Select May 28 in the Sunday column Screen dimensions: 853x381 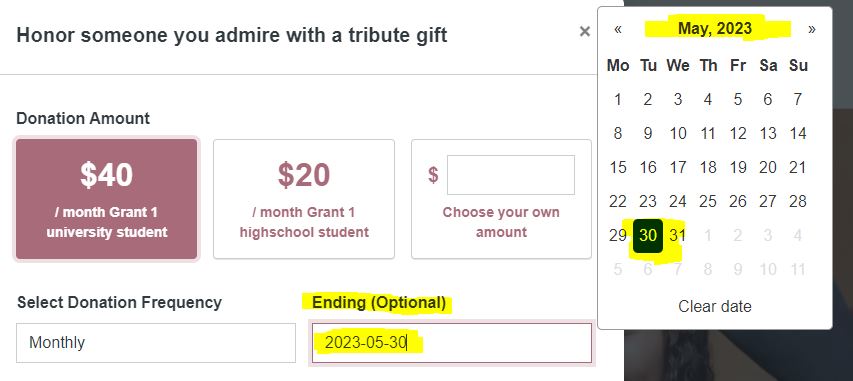coord(798,201)
